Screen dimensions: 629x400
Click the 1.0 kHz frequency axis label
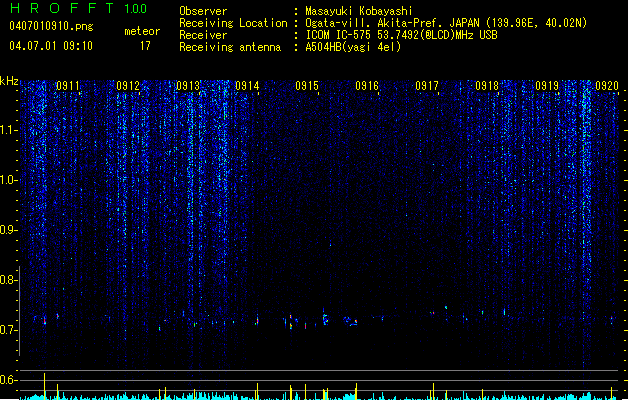[8, 180]
